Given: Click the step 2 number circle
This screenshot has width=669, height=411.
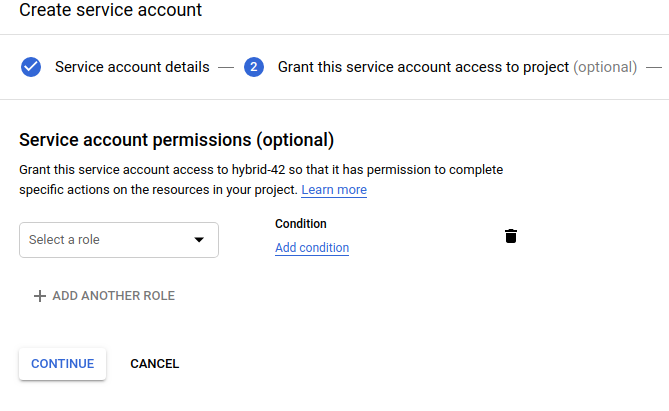Looking at the screenshot, I should click(x=253, y=67).
